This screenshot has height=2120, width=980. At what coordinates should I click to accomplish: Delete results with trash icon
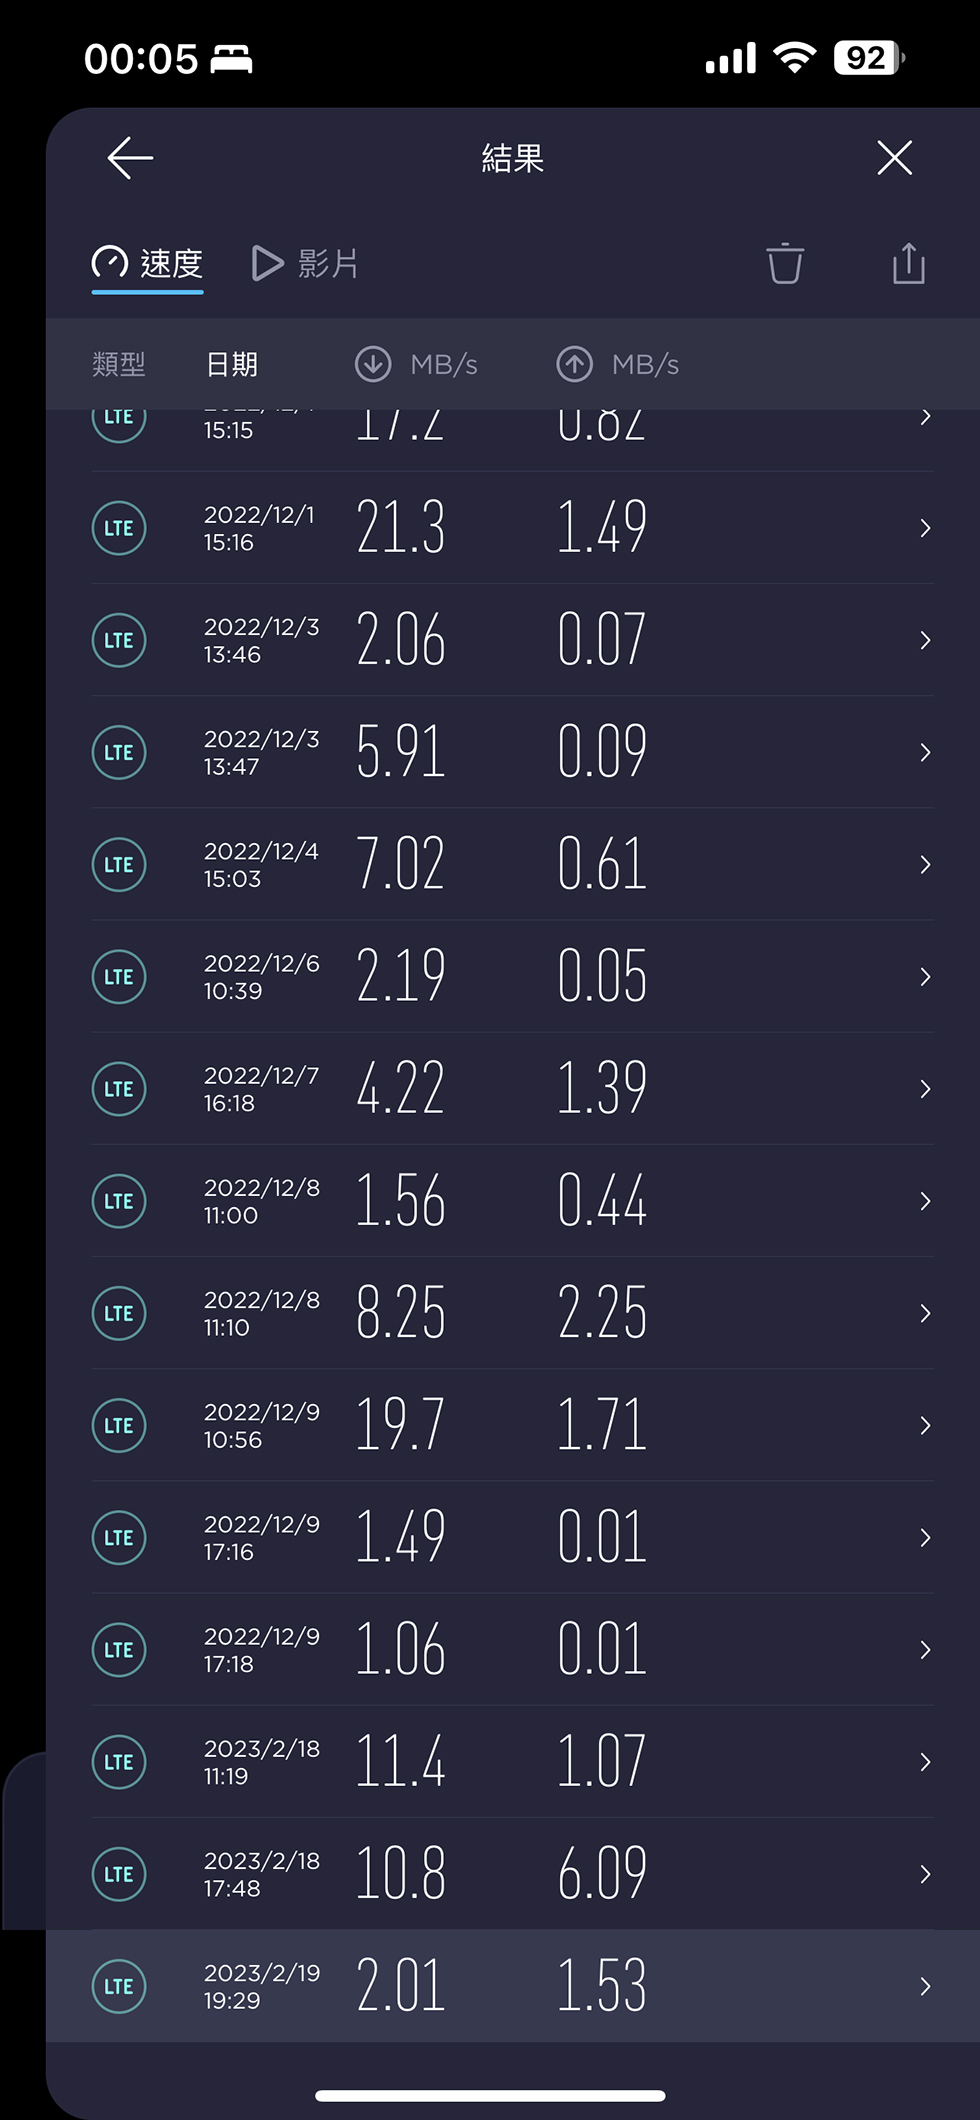point(785,264)
